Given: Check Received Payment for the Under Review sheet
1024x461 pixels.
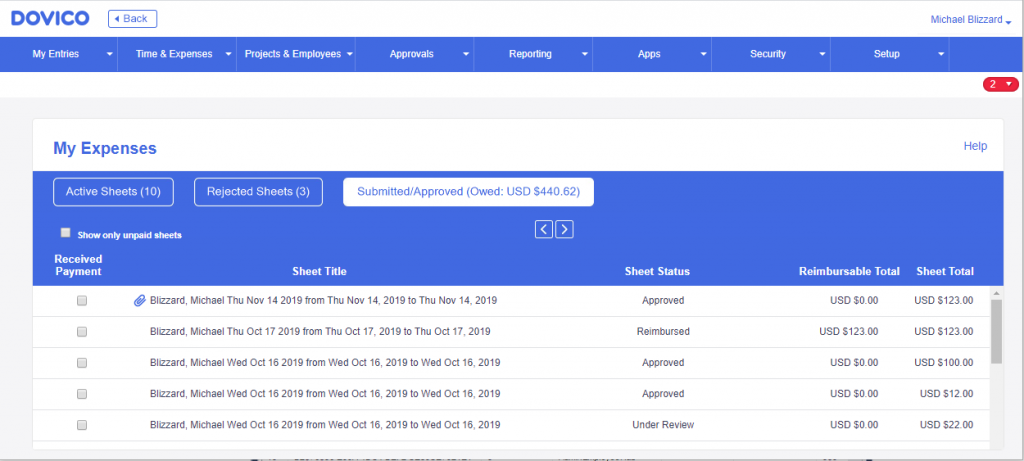Looking at the screenshot, I should click(x=82, y=425).
